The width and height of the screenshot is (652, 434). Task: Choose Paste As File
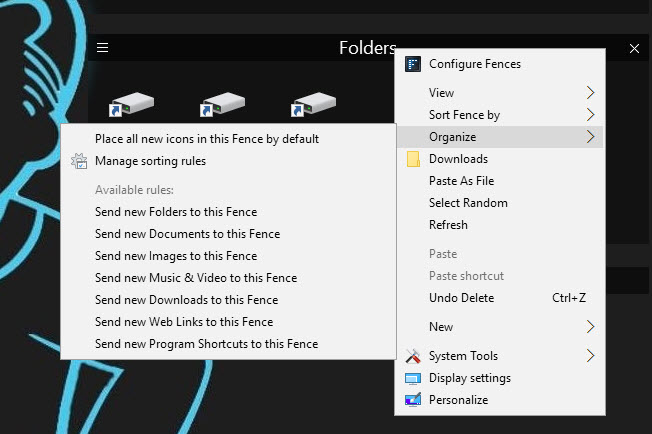tap(500, 181)
